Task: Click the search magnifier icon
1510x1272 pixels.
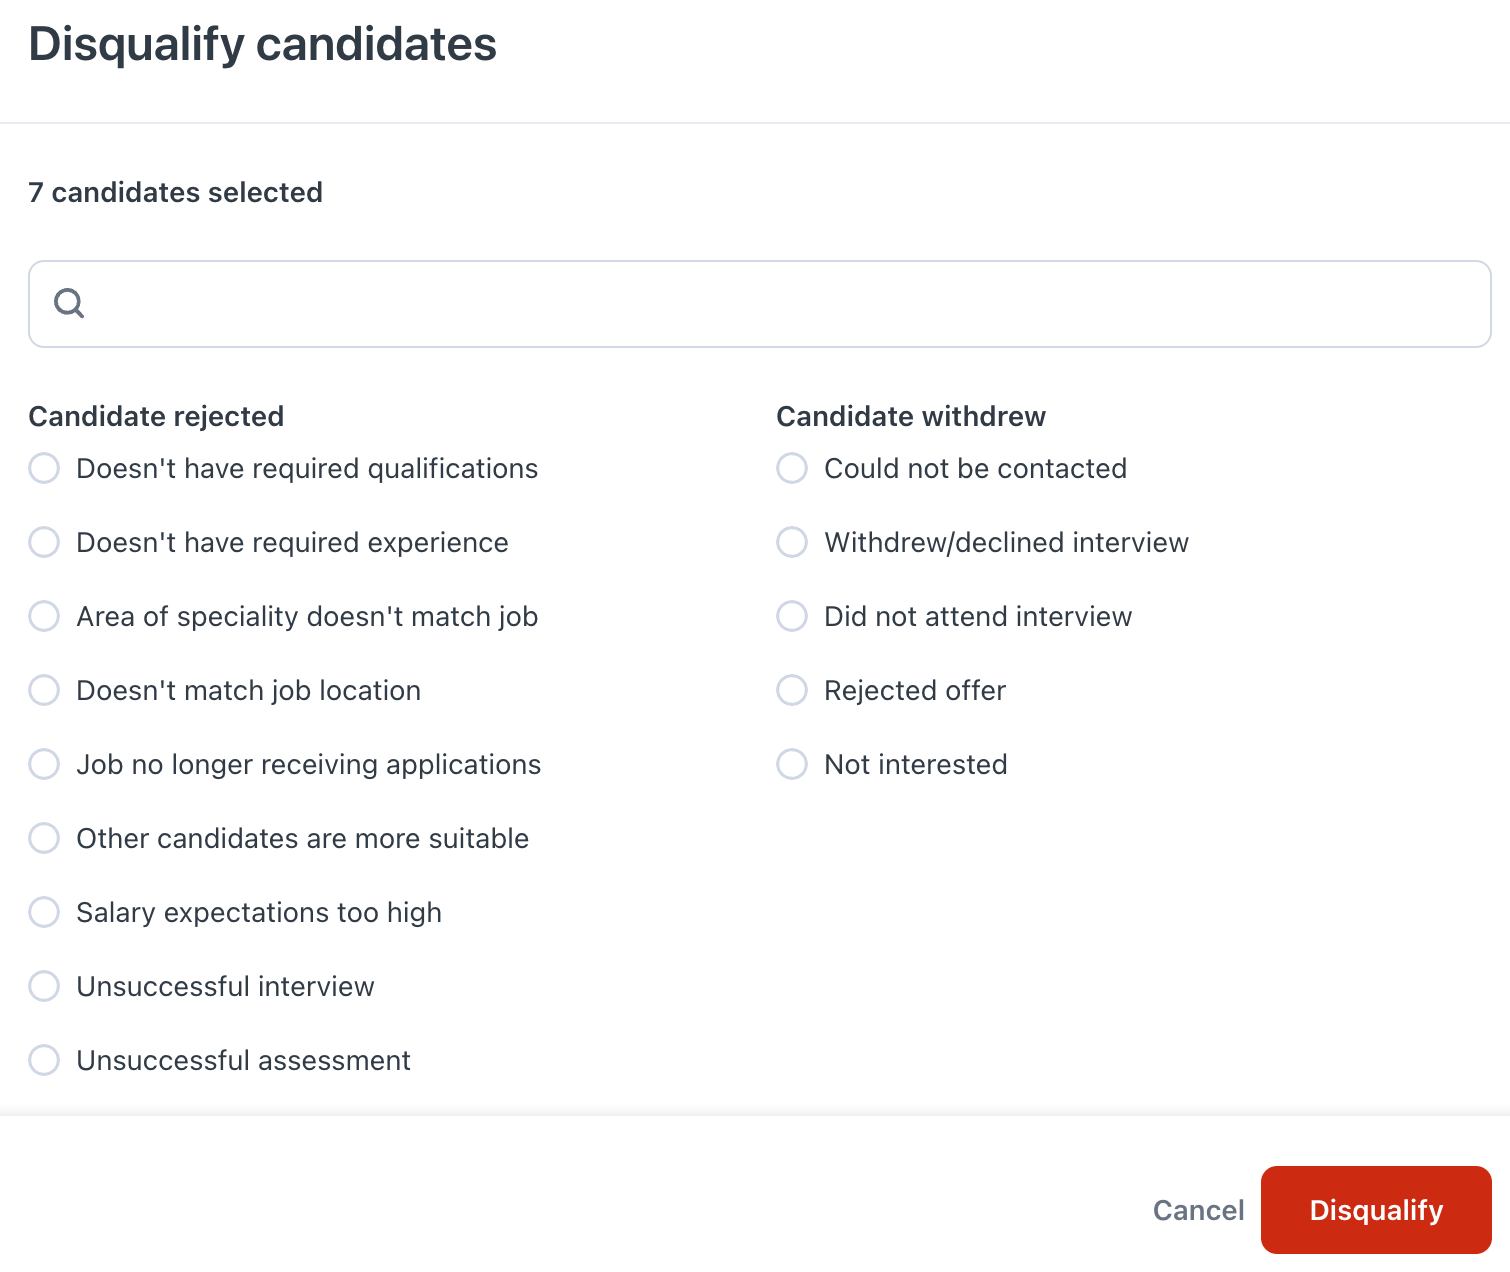Action: [x=69, y=303]
